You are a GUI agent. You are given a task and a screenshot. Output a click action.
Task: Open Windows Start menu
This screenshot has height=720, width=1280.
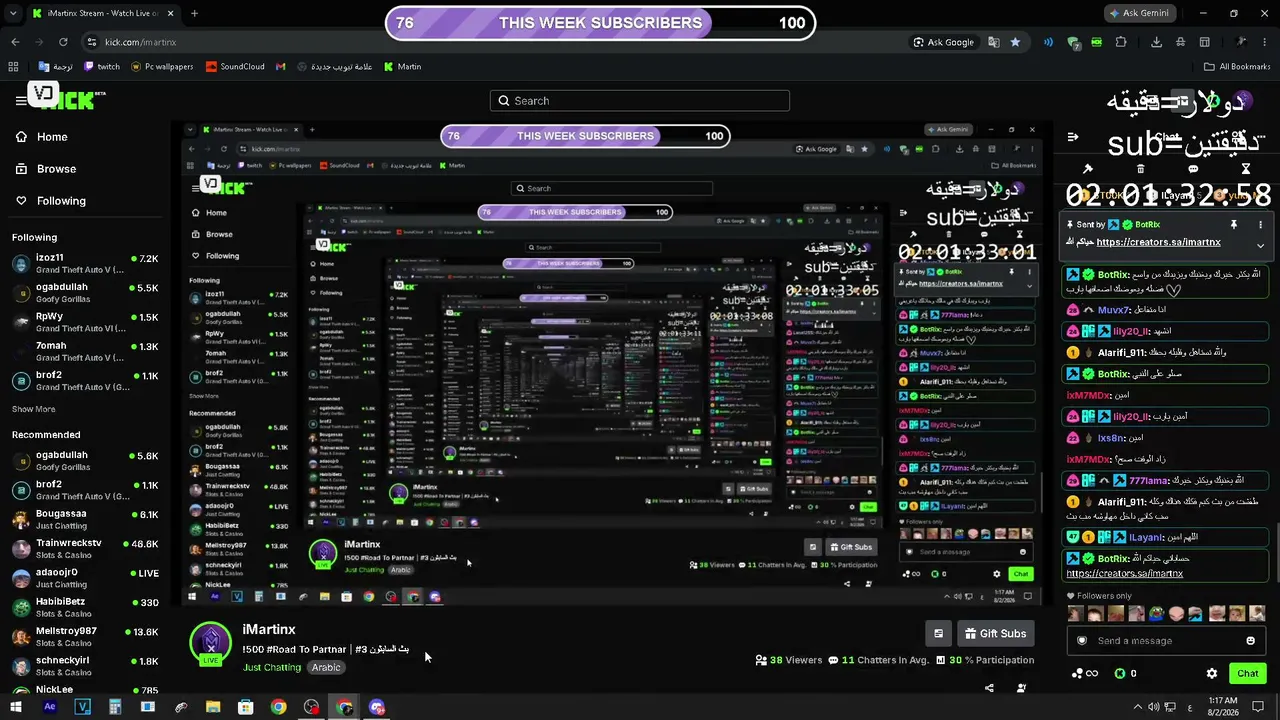tap(16, 707)
